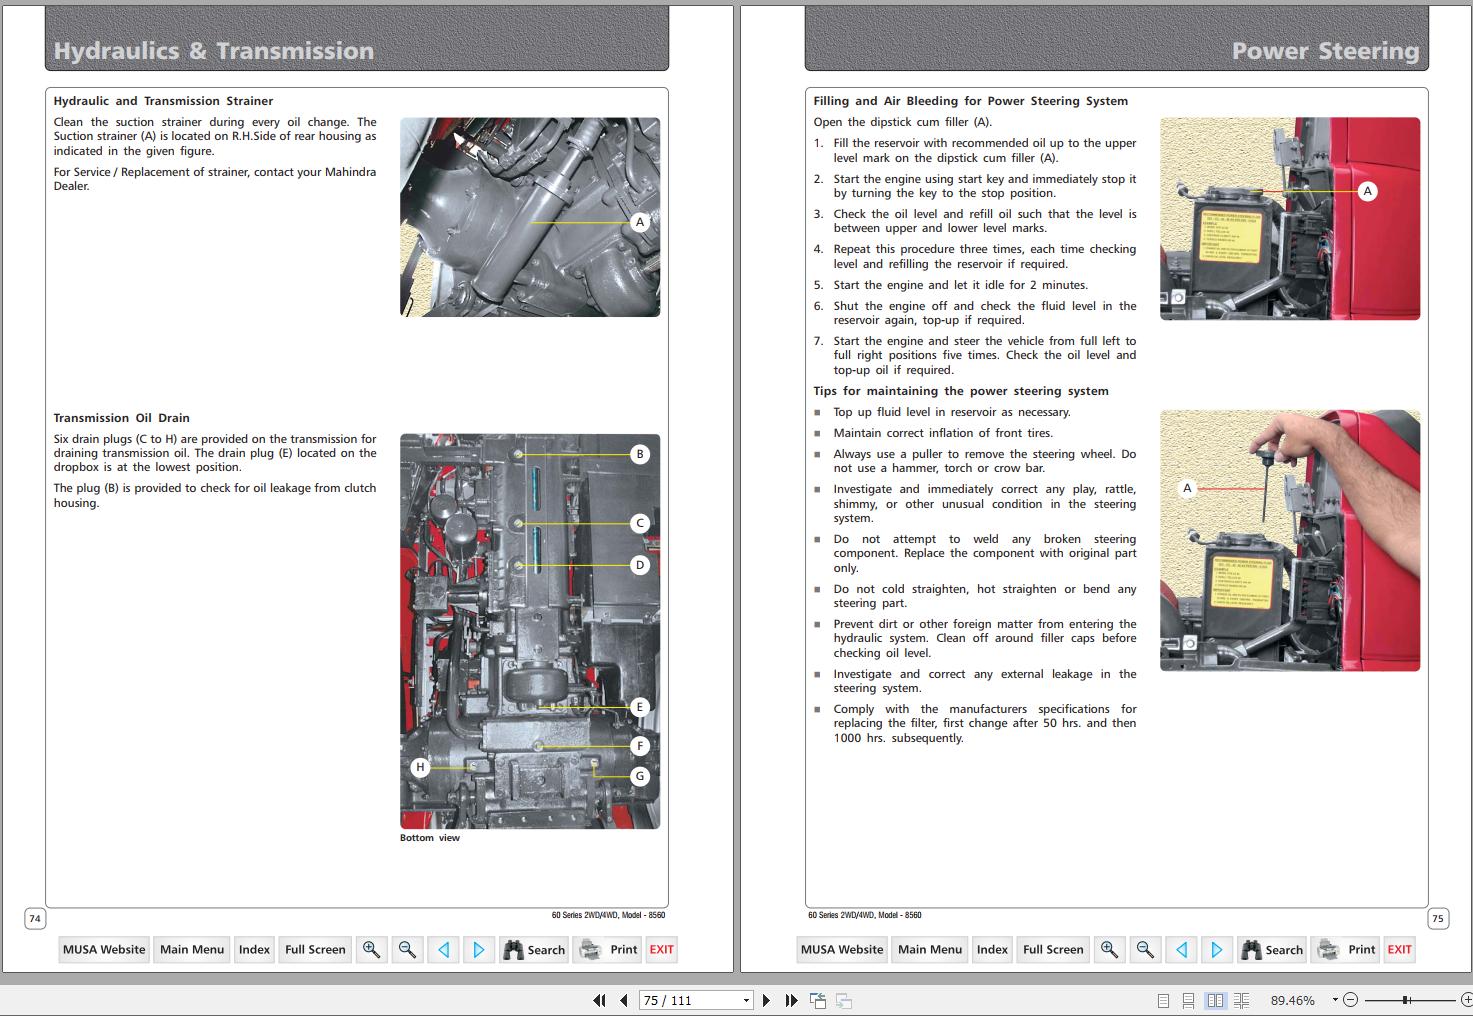Click the power steering reservoir photo
Viewport: 1473px width, 1016px height.
point(1290,219)
